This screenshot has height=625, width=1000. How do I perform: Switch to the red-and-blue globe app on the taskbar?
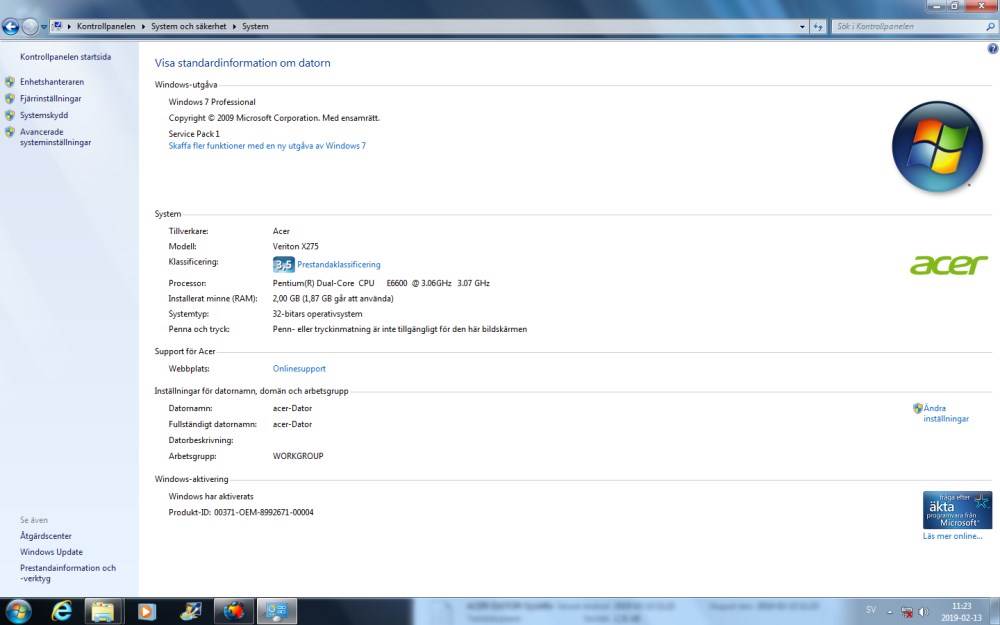click(233, 612)
